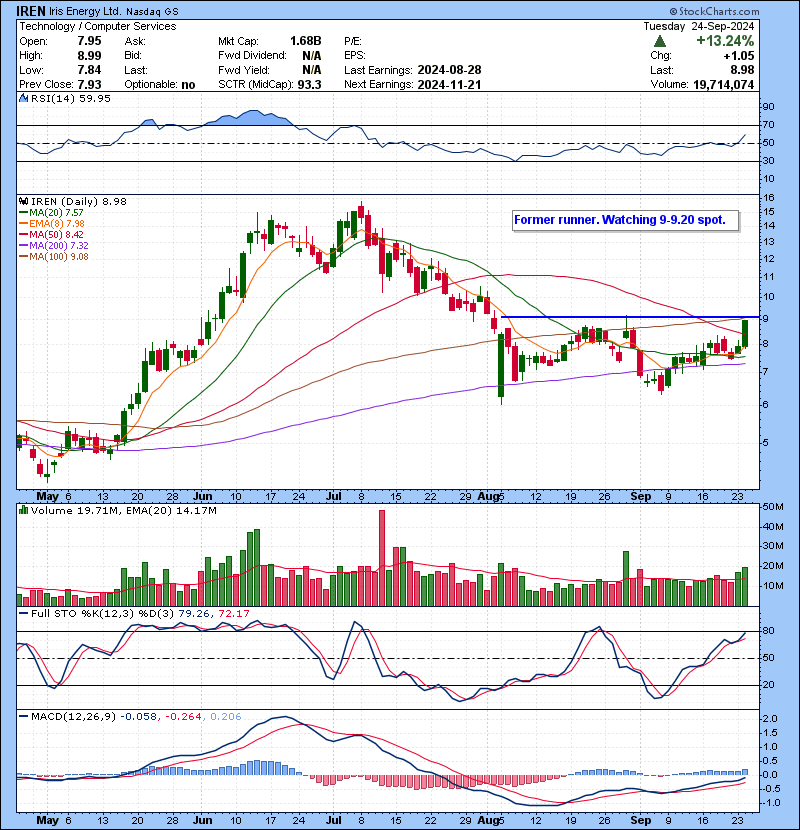Click the Nasdaq GS exchange label
The width and height of the screenshot is (800, 830).
[x=152, y=11]
